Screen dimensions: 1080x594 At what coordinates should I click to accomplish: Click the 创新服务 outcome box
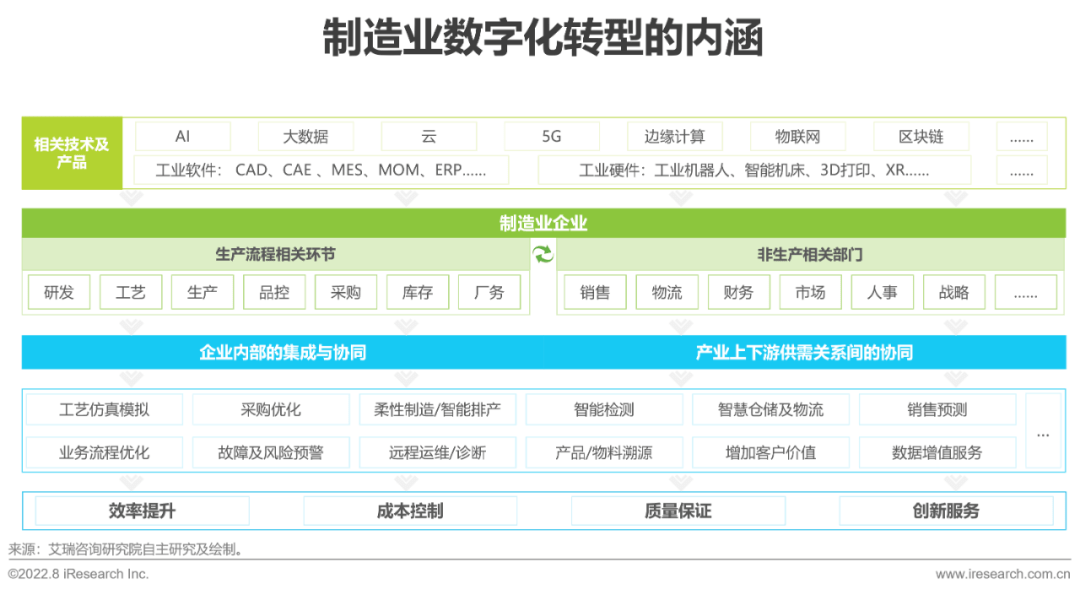pyautogui.click(x=945, y=511)
